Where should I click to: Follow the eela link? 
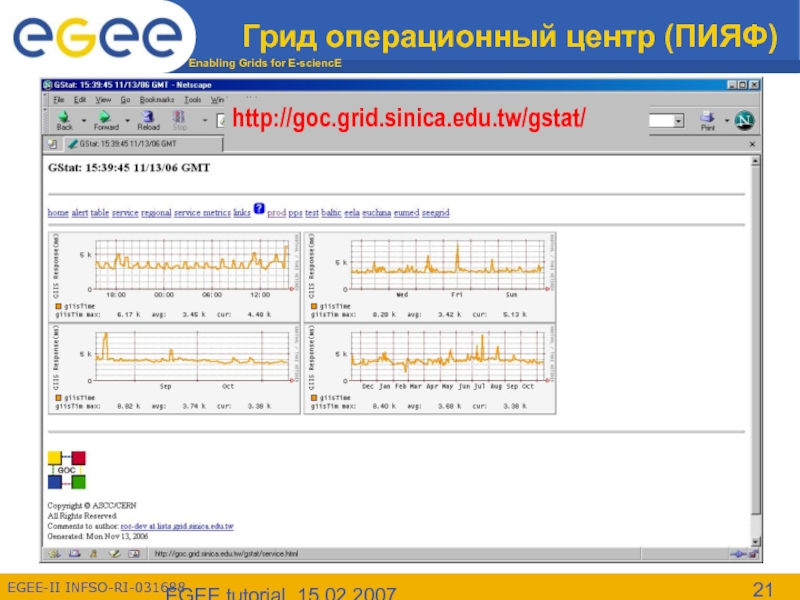(x=352, y=213)
